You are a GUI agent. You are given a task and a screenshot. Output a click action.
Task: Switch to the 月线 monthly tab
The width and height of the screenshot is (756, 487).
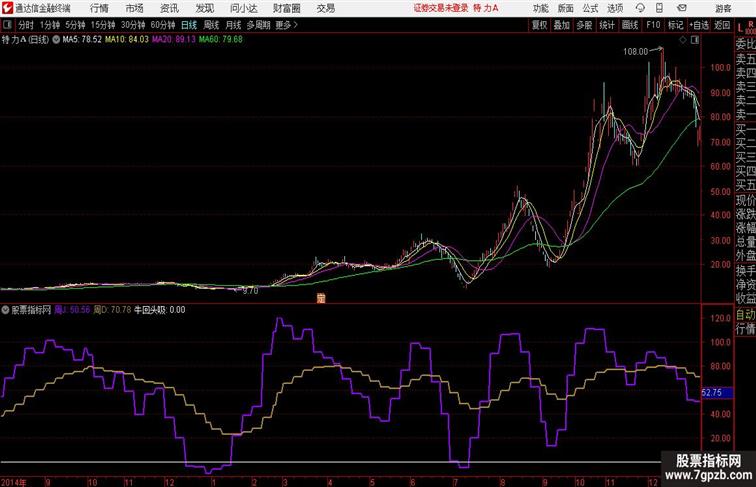pyautogui.click(x=233, y=25)
